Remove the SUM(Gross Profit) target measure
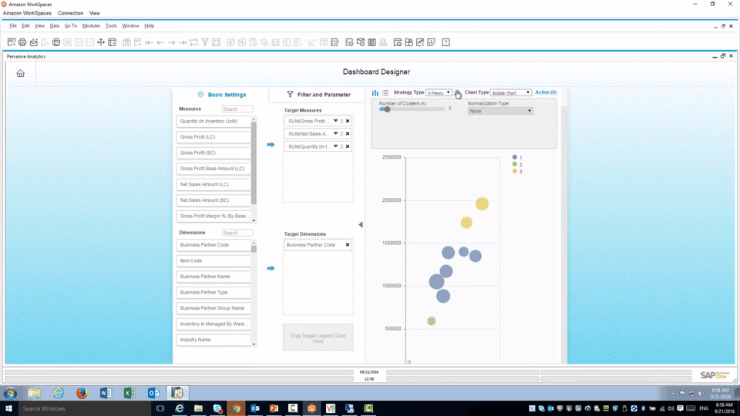 click(x=348, y=120)
